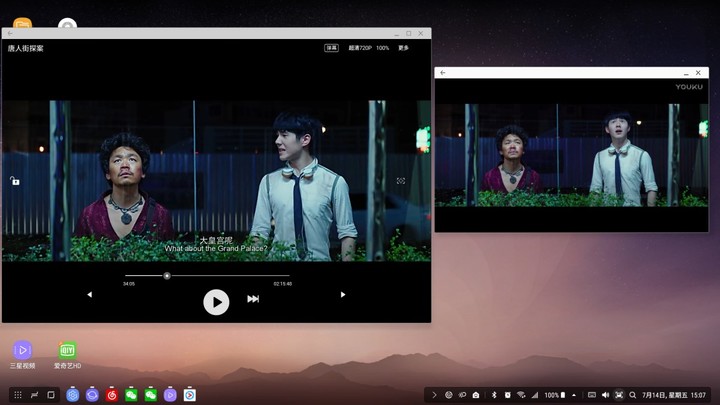Screen dimensions: 720x405
Task: Open the 更多 menu in the player
Action: point(403,48)
